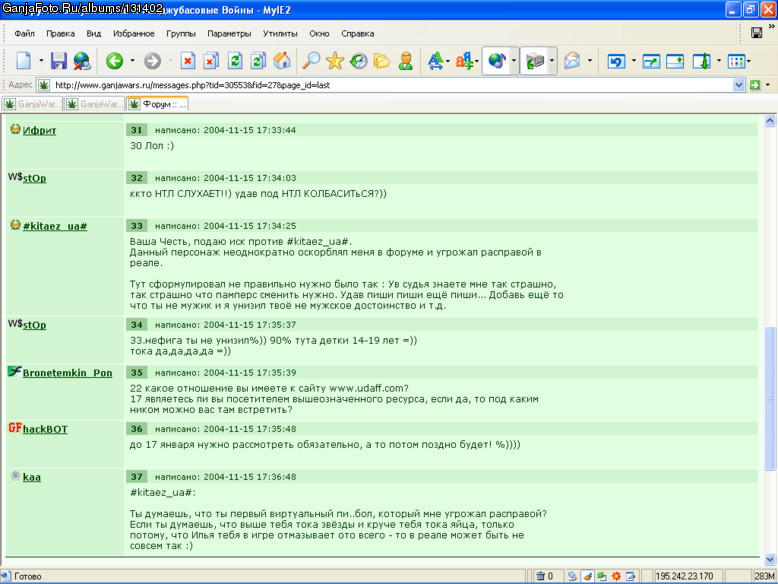Expand toolbar overflow chevron at top right
This screenshot has height=584, width=778.
tap(771, 26)
